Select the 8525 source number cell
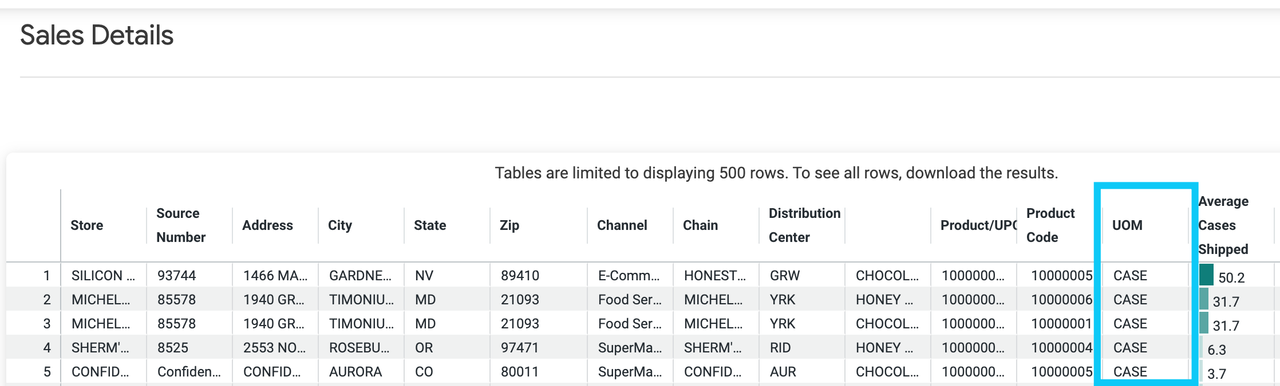Viewport: 1280px width, 386px height. click(172, 348)
